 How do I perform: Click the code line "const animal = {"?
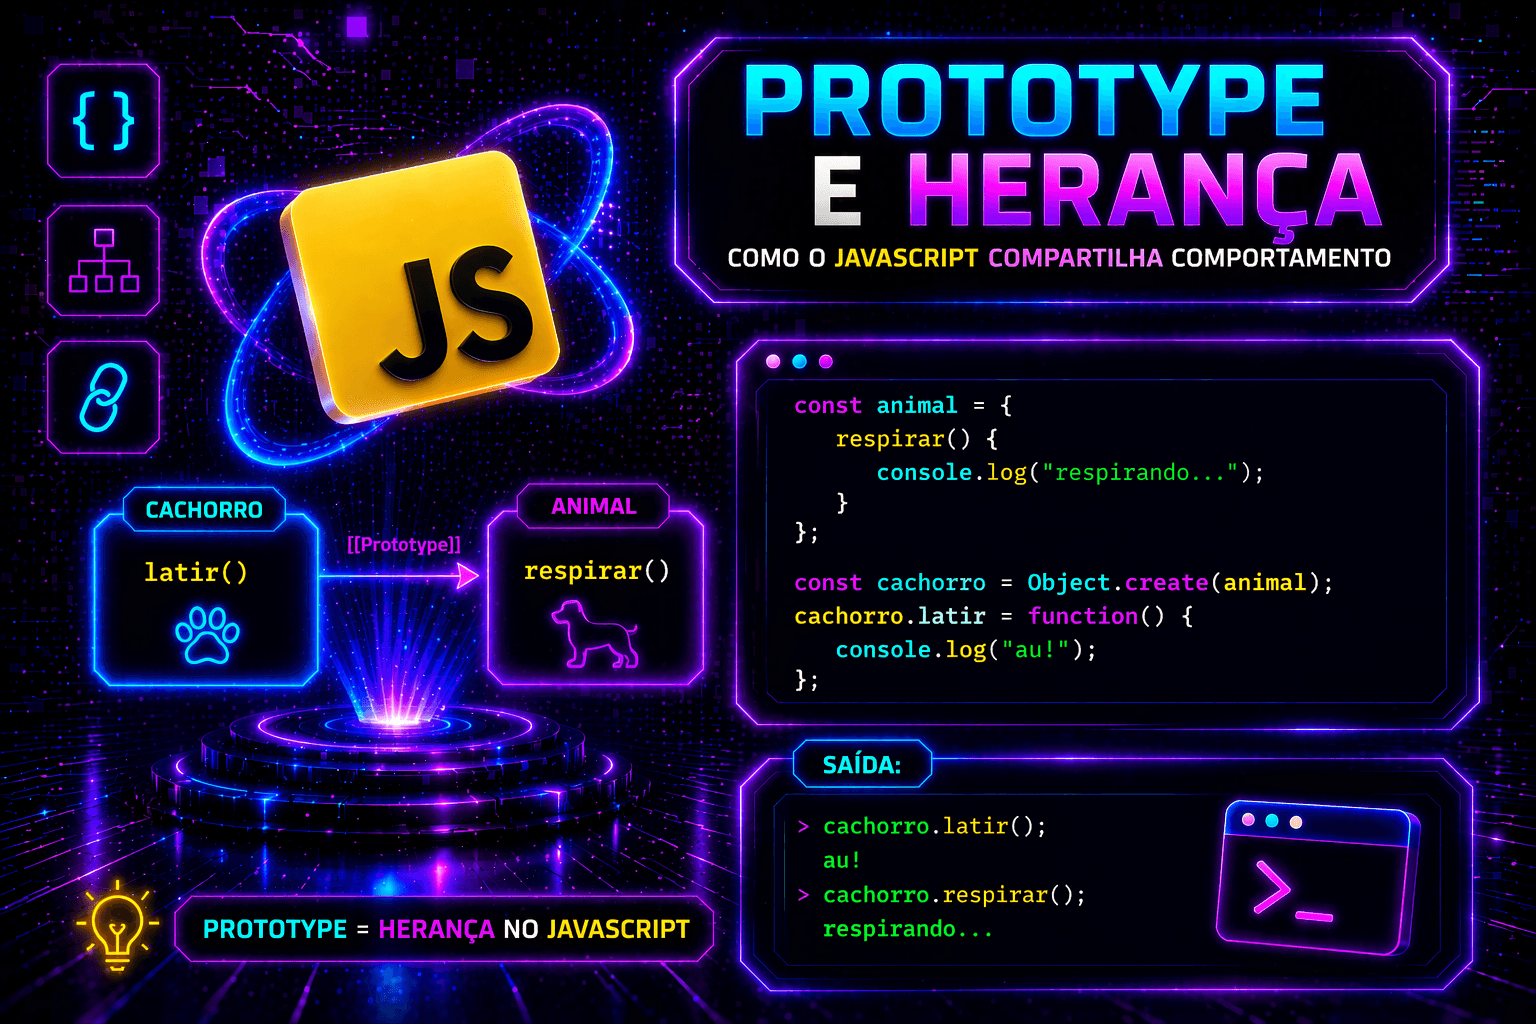(x=903, y=405)
